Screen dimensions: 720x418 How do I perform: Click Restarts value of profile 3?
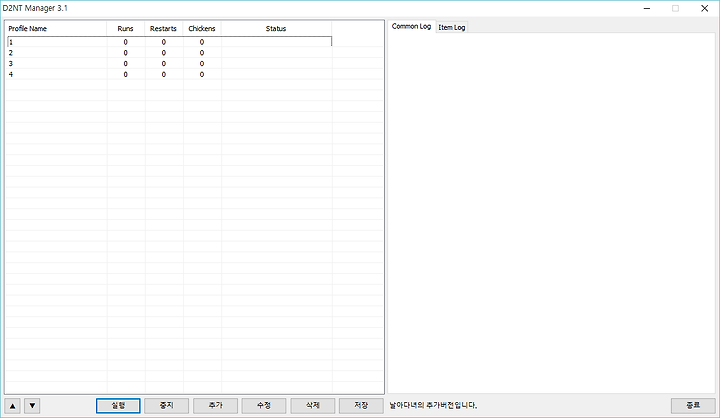coord(163,63)
